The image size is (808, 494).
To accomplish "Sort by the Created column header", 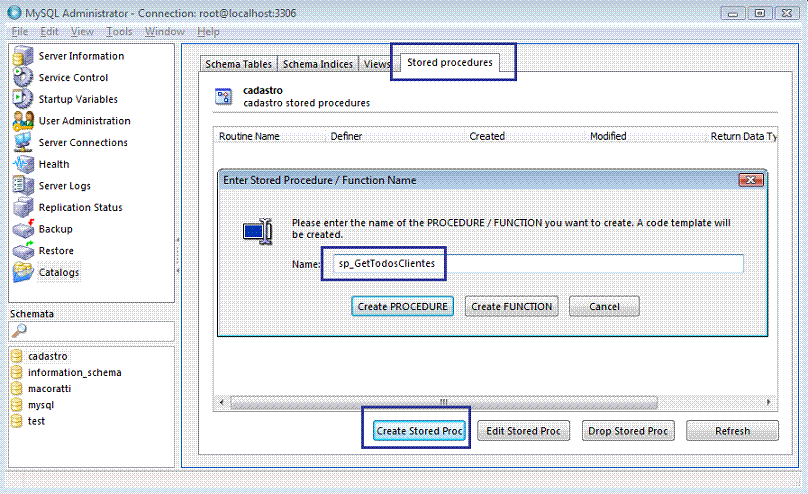I will tap(525, 136).
